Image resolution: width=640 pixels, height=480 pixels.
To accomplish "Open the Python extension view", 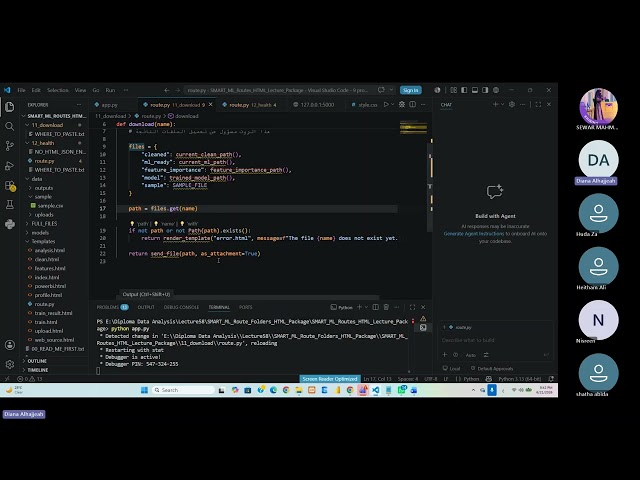I will [x=10, y=224].
